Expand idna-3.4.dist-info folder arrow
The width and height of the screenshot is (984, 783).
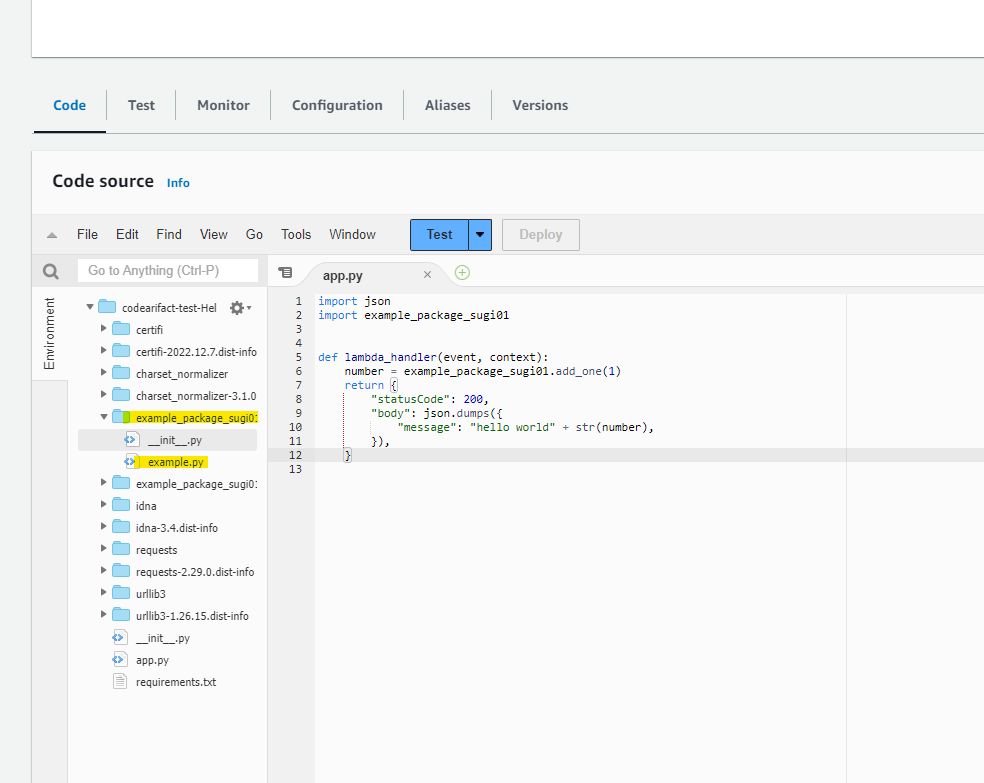[104, 526]
